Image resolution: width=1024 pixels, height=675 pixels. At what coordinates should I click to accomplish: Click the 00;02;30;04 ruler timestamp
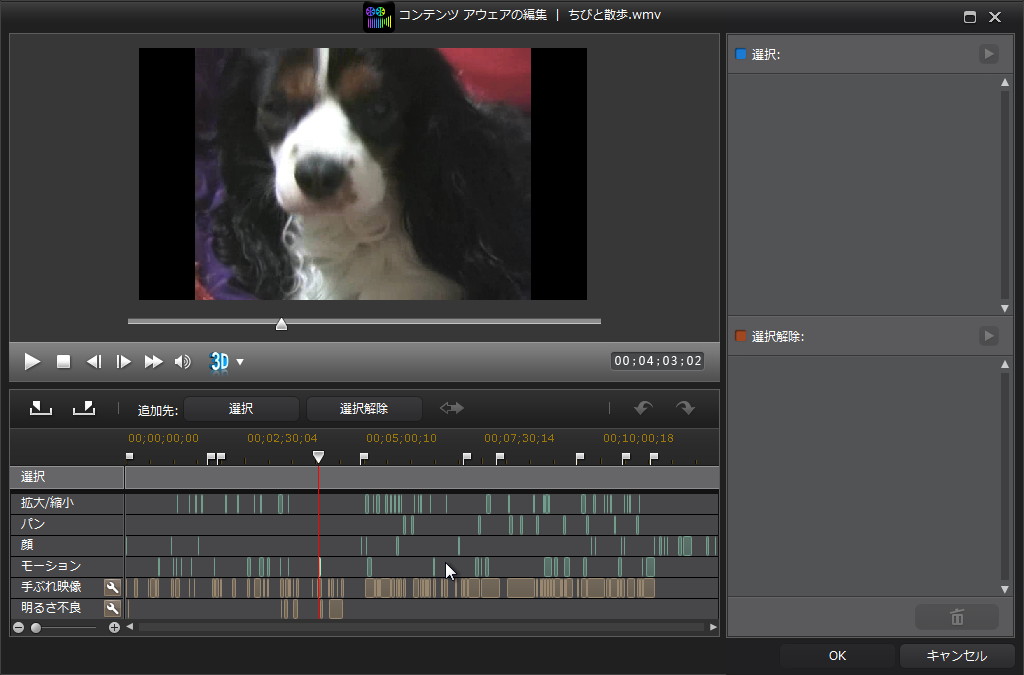click(x=282, y=438)
